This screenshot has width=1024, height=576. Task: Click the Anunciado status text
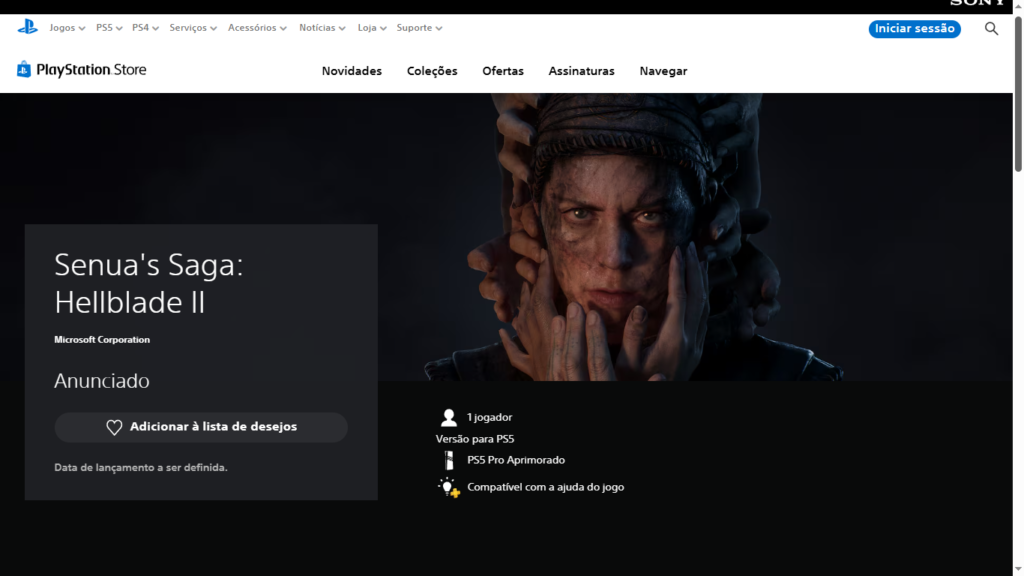pyautogui.click(x=102, y=381)
